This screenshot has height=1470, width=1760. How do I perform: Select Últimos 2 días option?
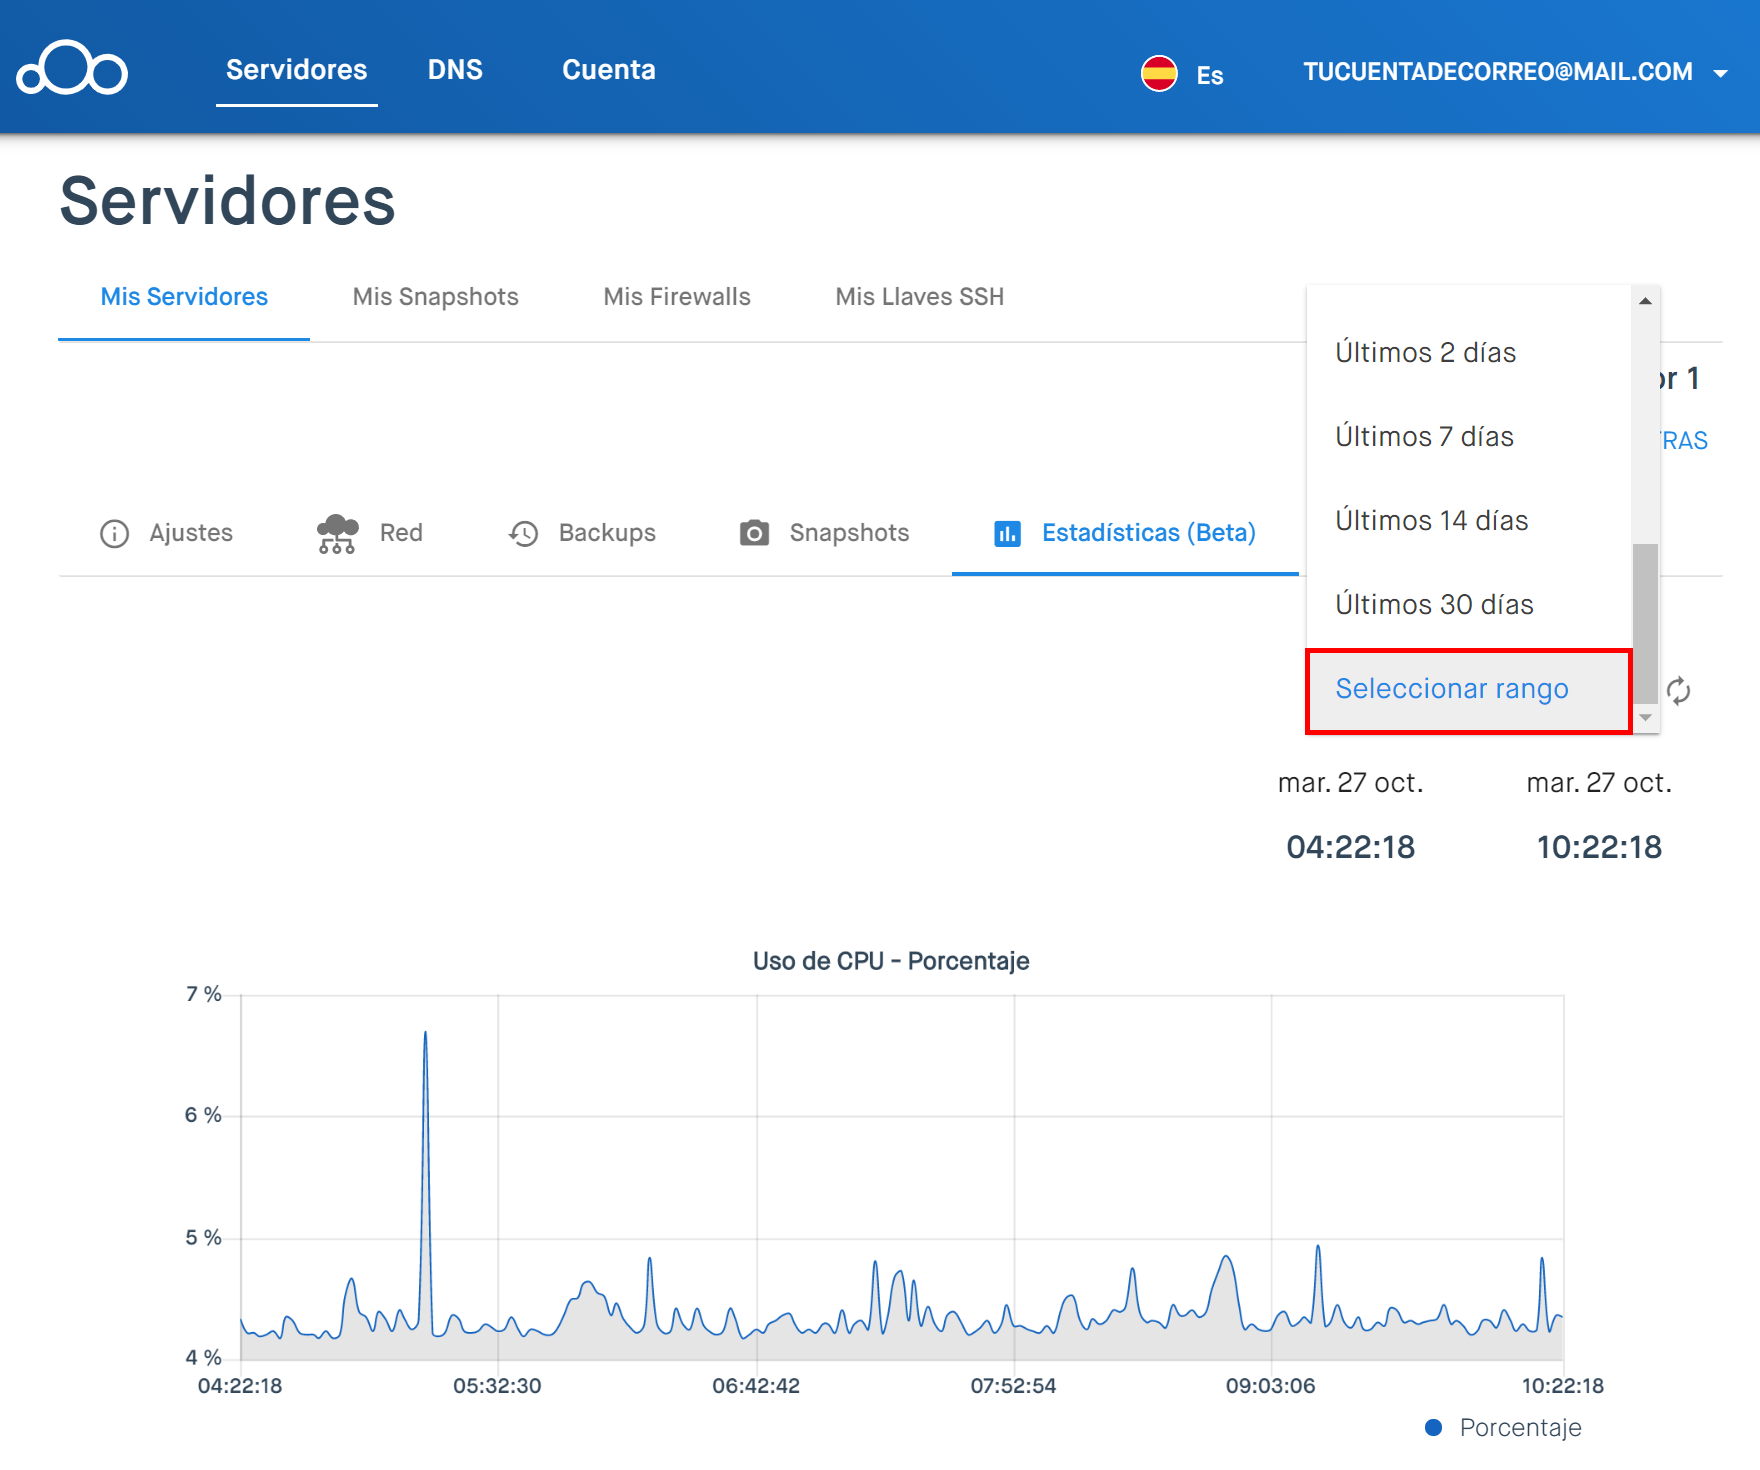[x=1469, y=352]
